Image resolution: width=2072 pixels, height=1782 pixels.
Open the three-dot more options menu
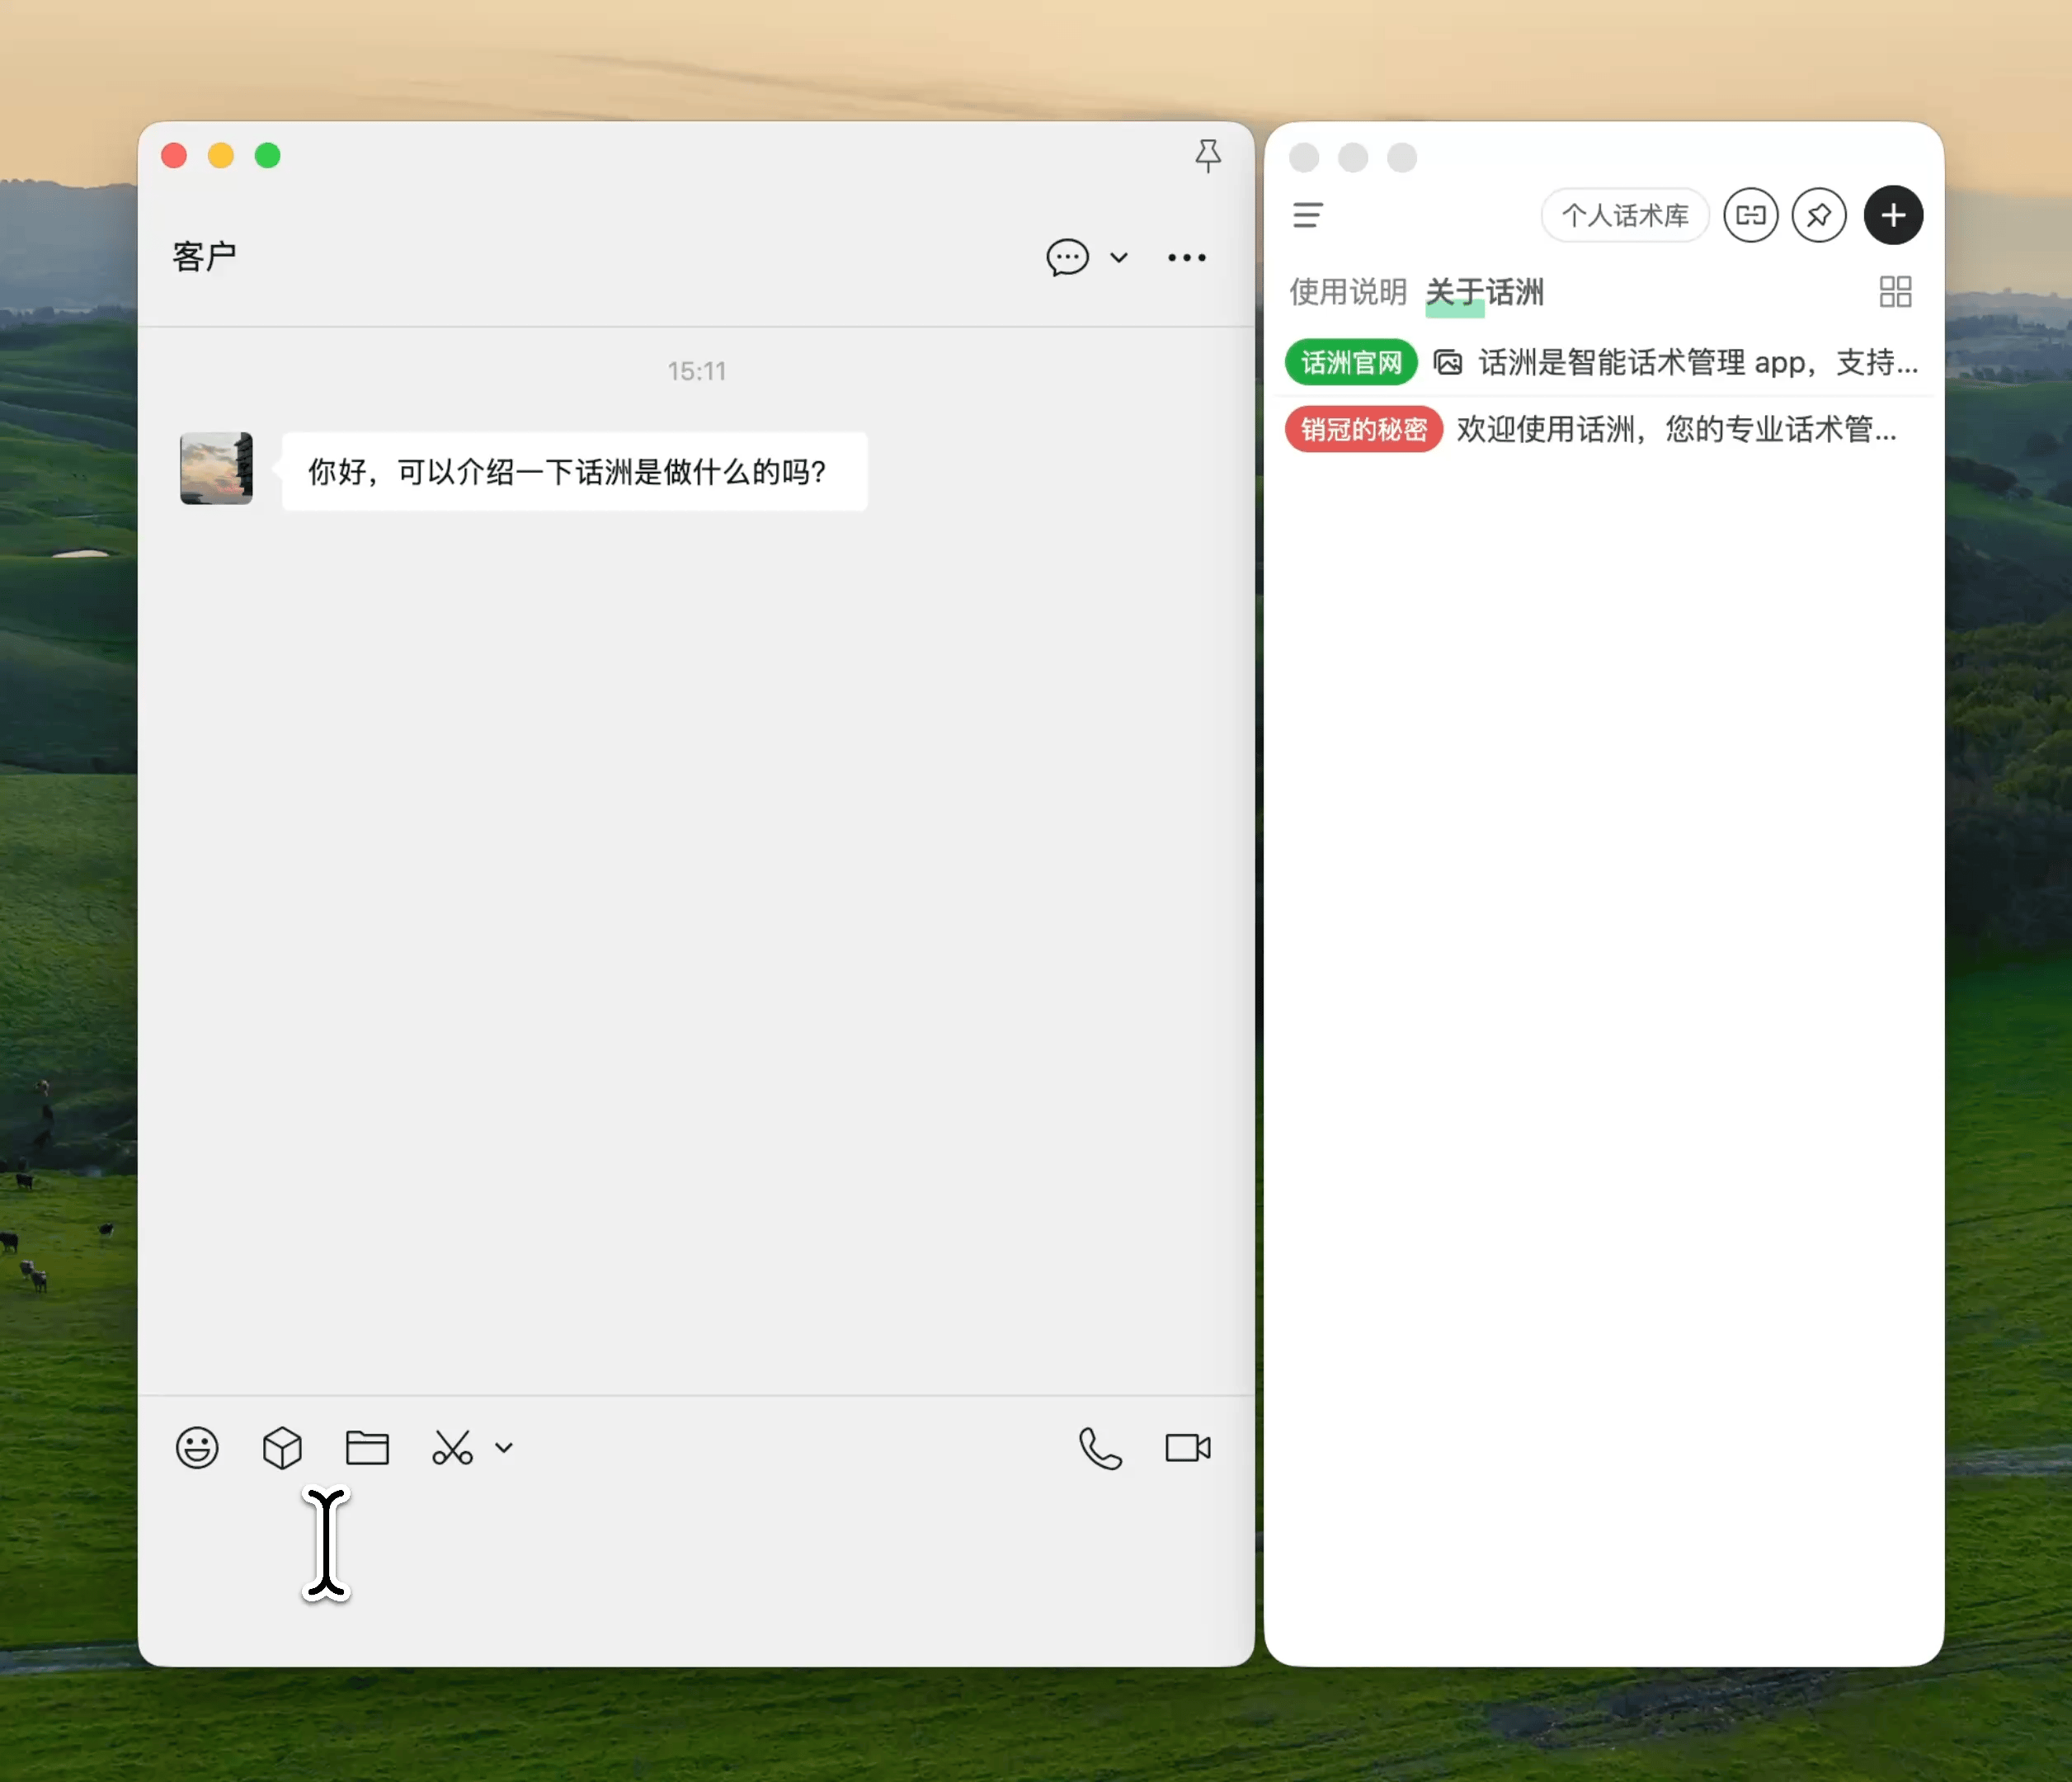coord(1186,257)
